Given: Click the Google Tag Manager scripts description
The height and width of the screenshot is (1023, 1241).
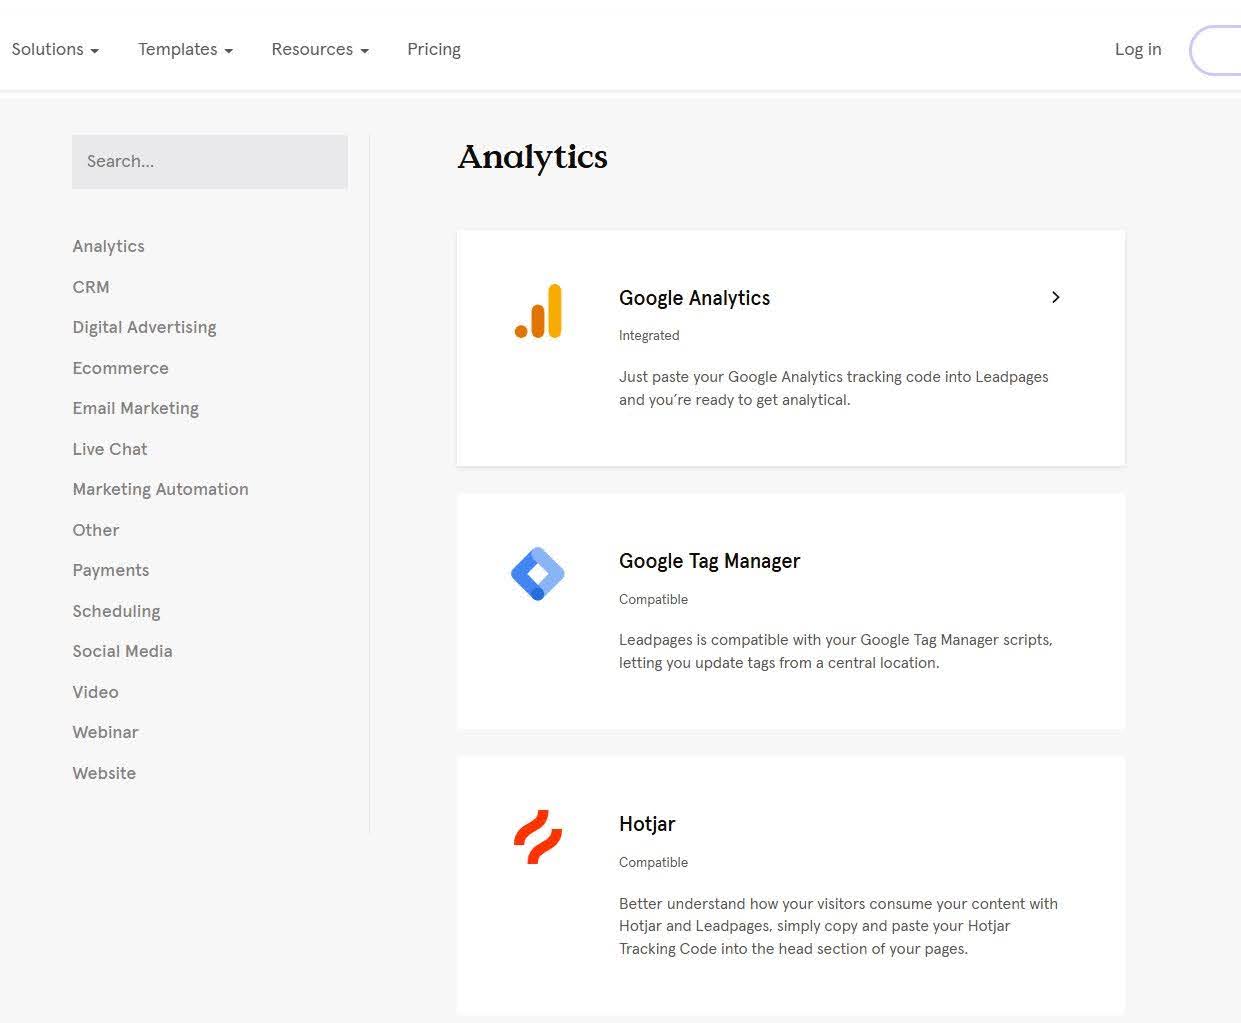Looking at the screenshot, I should coord(836,651).
